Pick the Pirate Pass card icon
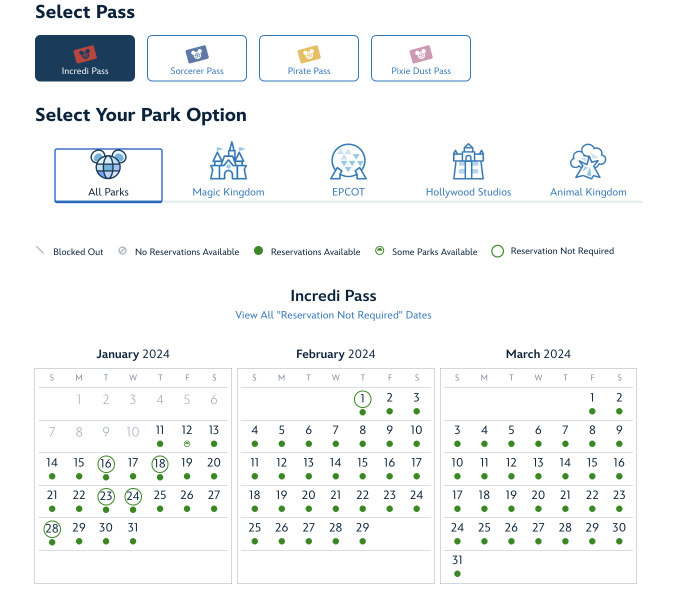The height and width of the screenshot is (600, 680). [x=308, y=53]
